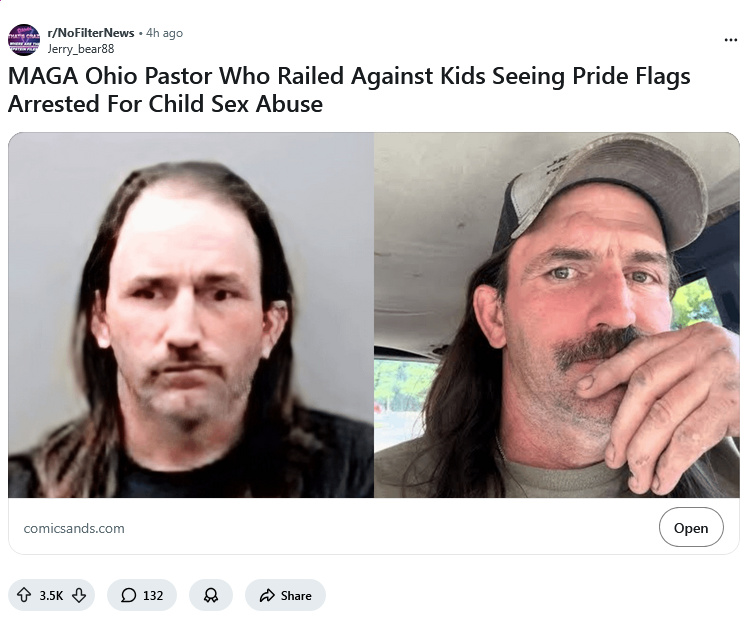Click the 3.5K vote score
This screenshot has width=748, height=619.
51,595
